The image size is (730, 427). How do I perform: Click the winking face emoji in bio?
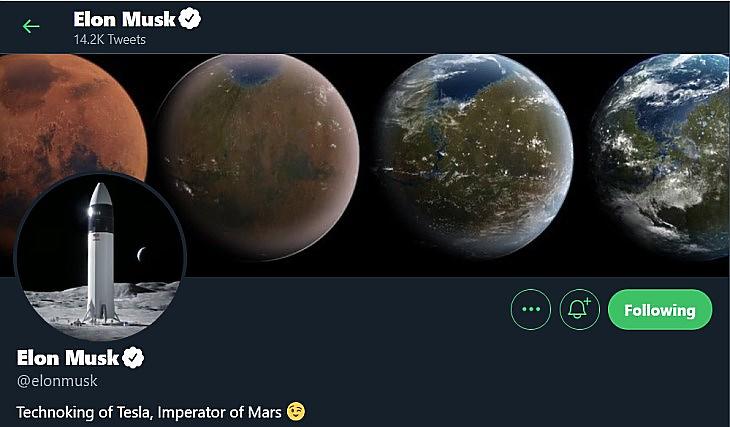coord(296,411)
